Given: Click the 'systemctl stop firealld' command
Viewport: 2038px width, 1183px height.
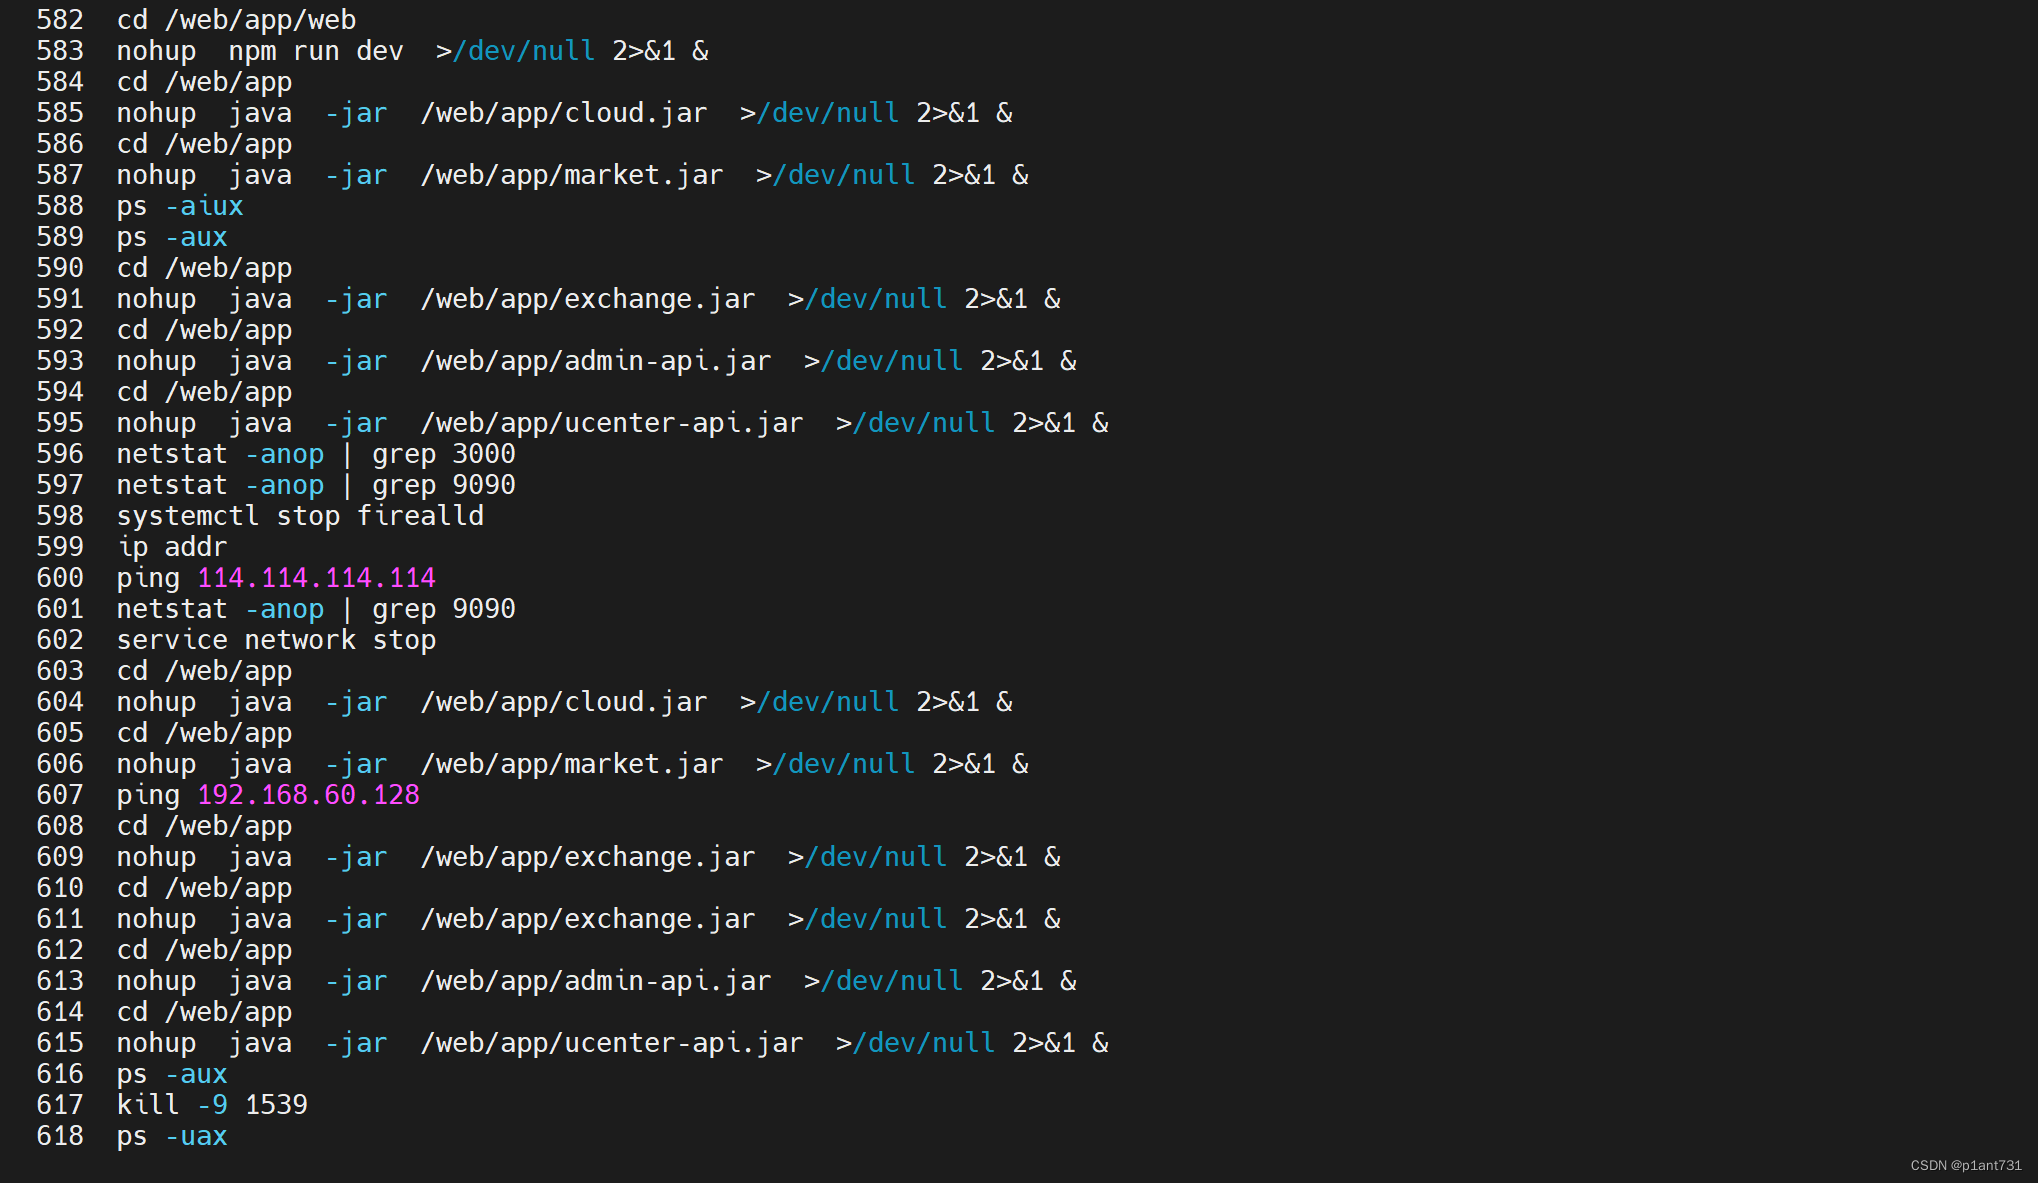Looking at the screenshot, I should coord(300,516).
